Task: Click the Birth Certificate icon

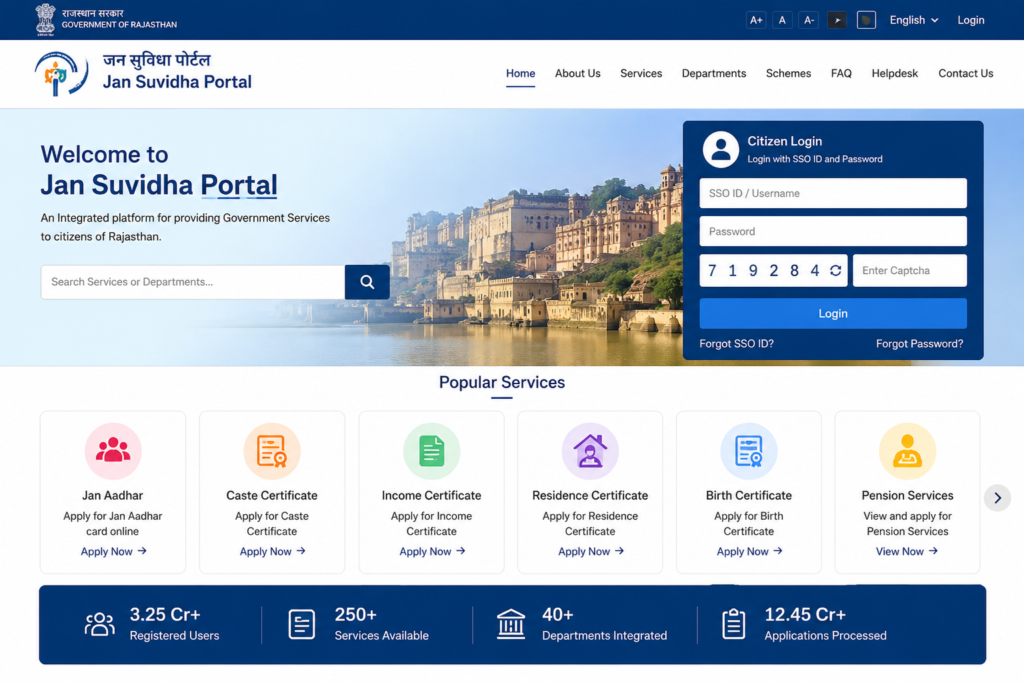Action: [x=748, y=451]
